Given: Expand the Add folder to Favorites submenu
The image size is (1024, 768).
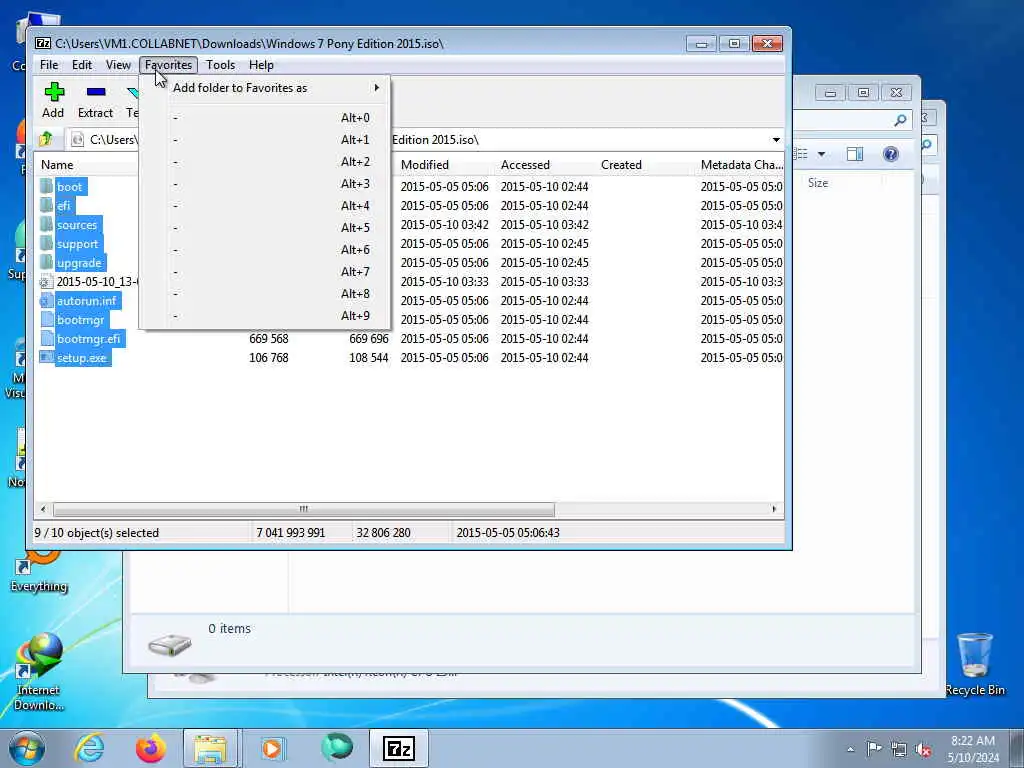Looking at the screenshot, I should (264, 88).
